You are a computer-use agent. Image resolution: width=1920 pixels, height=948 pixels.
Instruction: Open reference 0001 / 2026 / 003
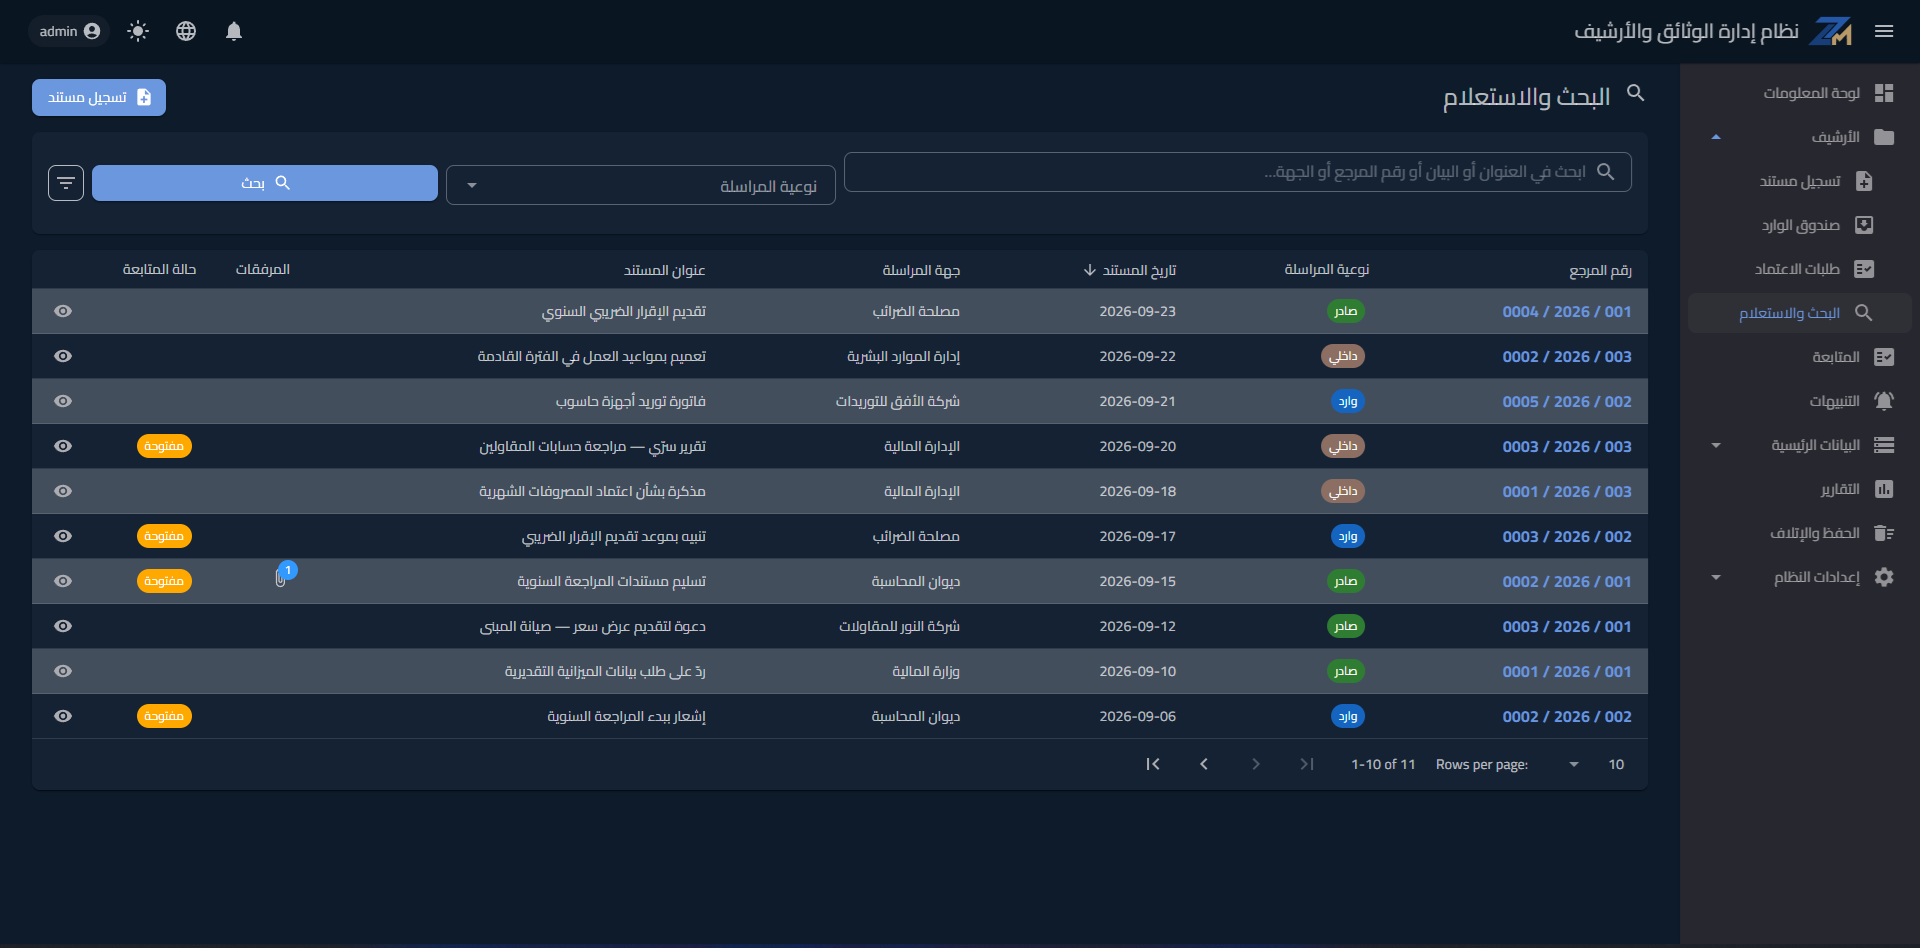click(x=1567, y=492)
